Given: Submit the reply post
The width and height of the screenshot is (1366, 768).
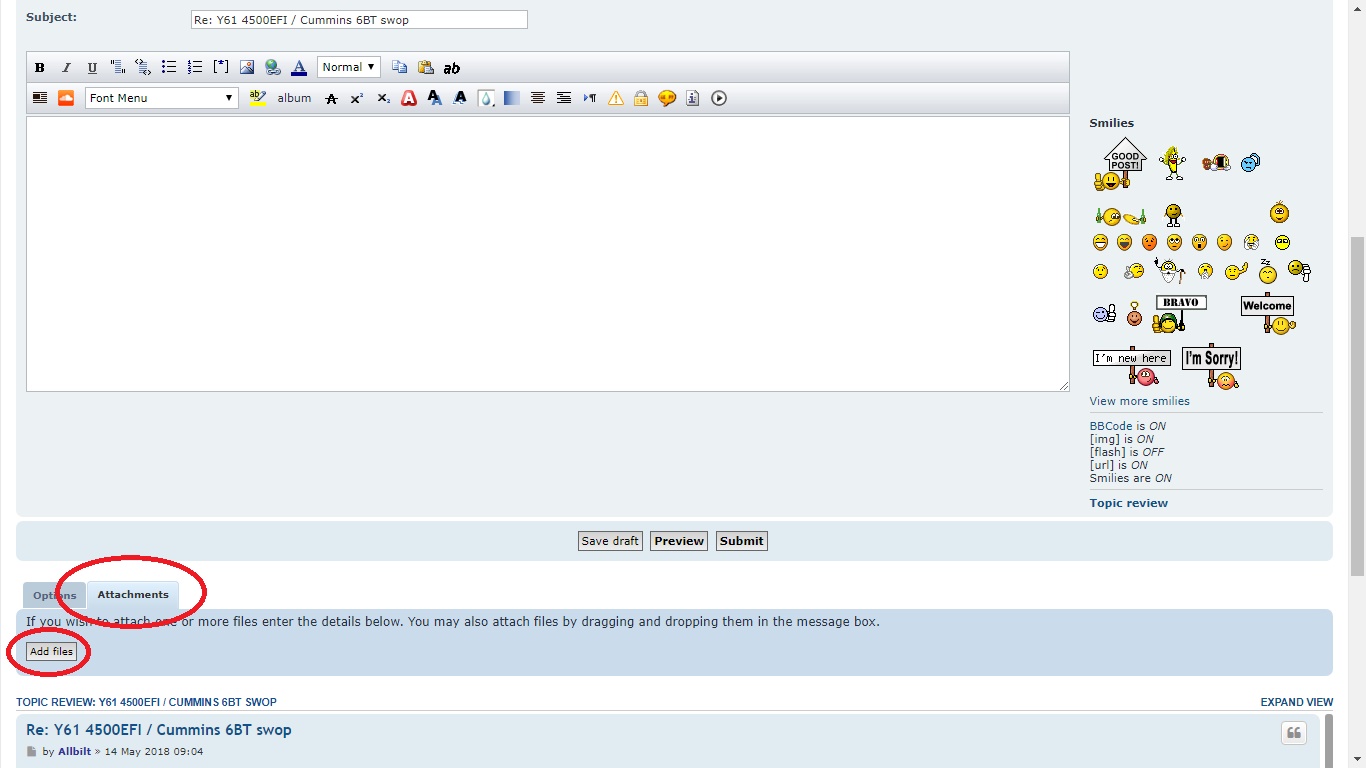Looking at the screenshot, I should point(742,541).
